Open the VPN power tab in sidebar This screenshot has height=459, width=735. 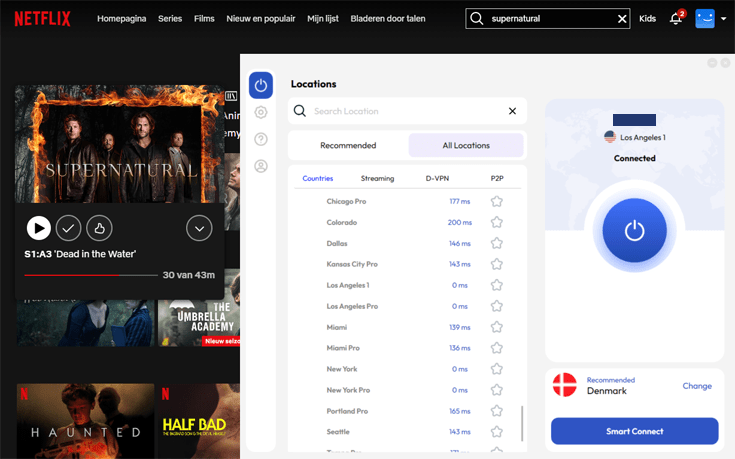click(x=261, y=85)
